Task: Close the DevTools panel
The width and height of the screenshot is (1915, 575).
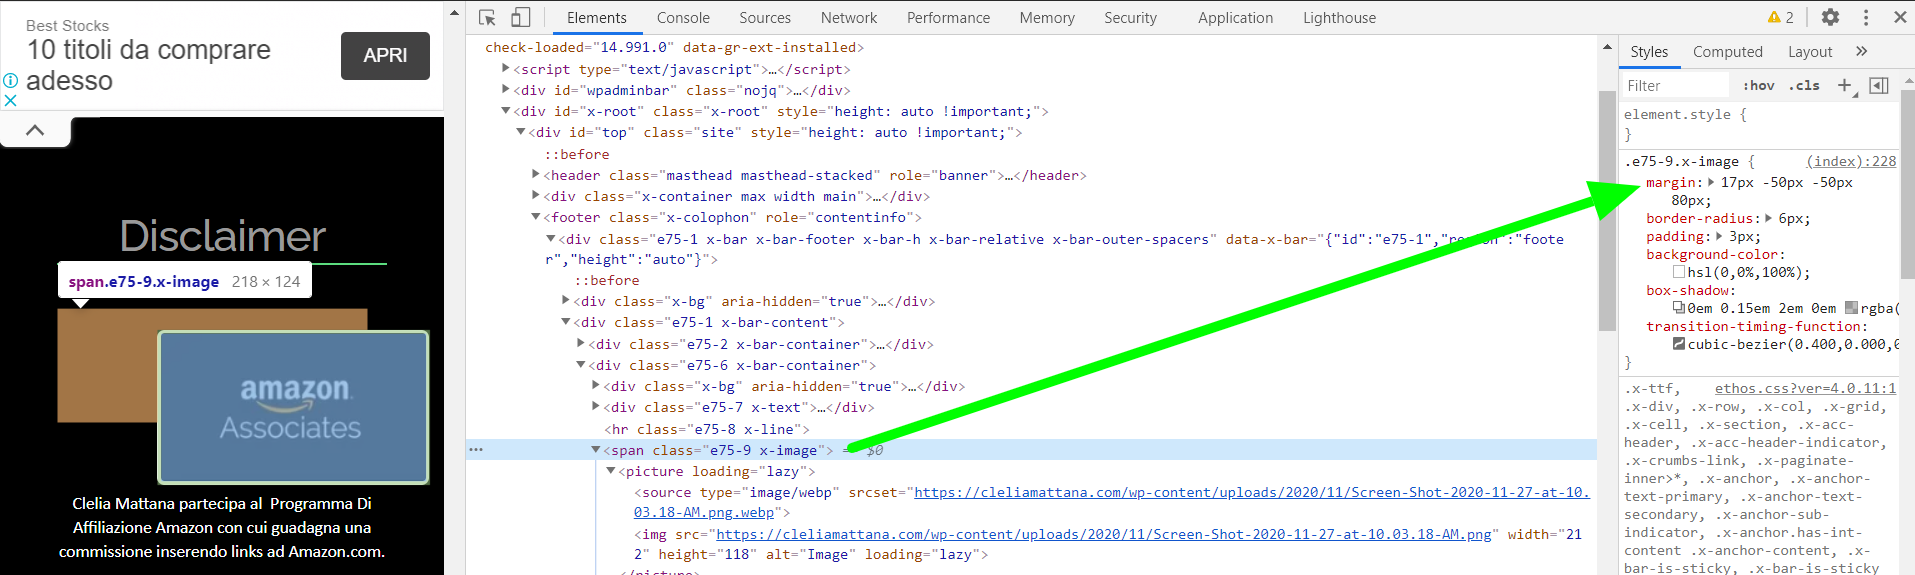Action: pos(1900,17)
